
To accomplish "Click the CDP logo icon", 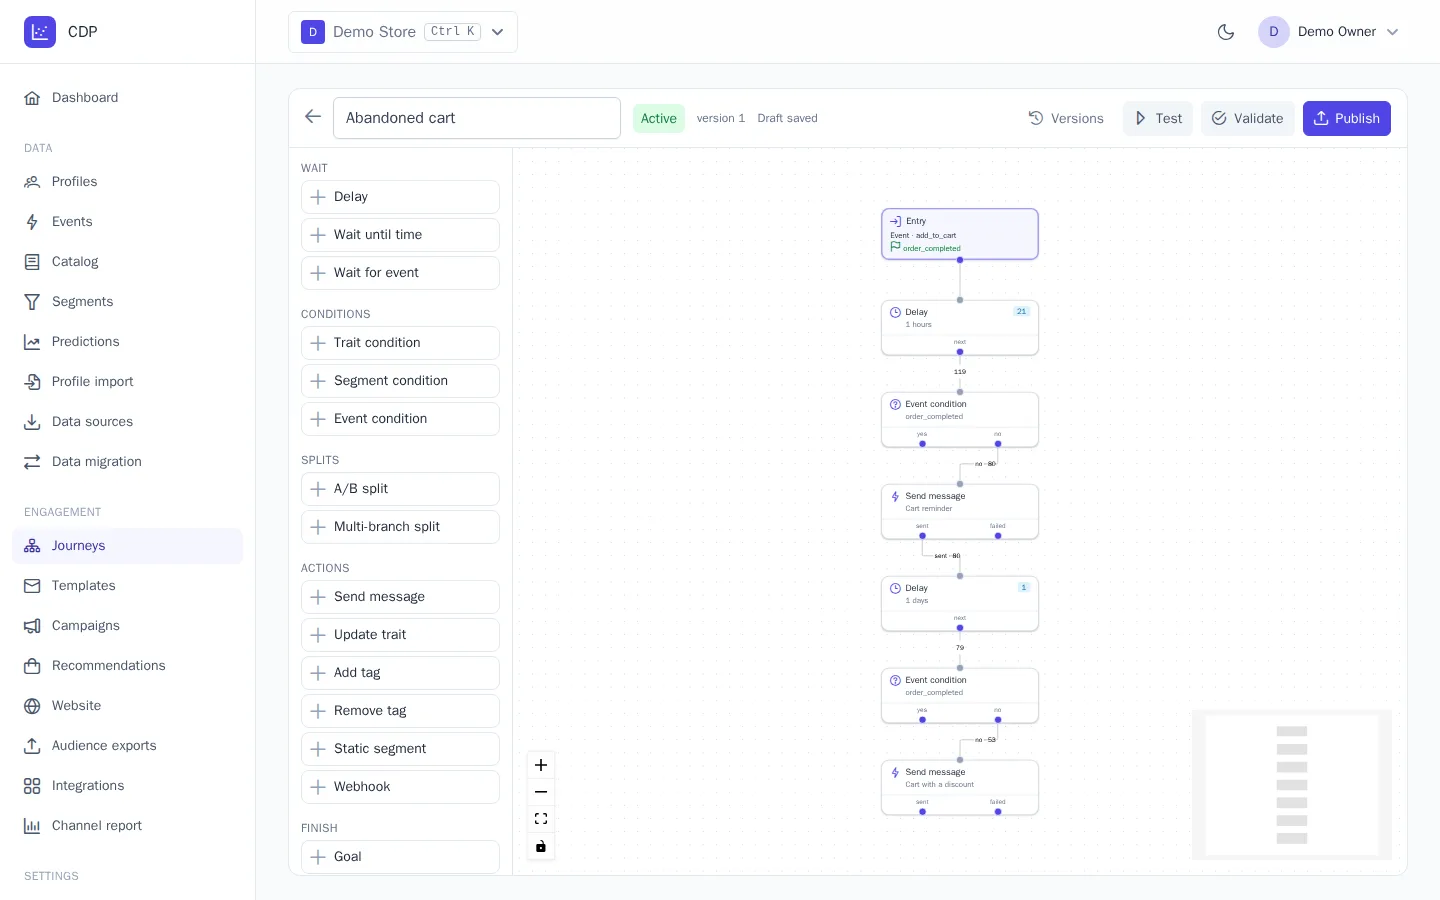I will 40,32.
